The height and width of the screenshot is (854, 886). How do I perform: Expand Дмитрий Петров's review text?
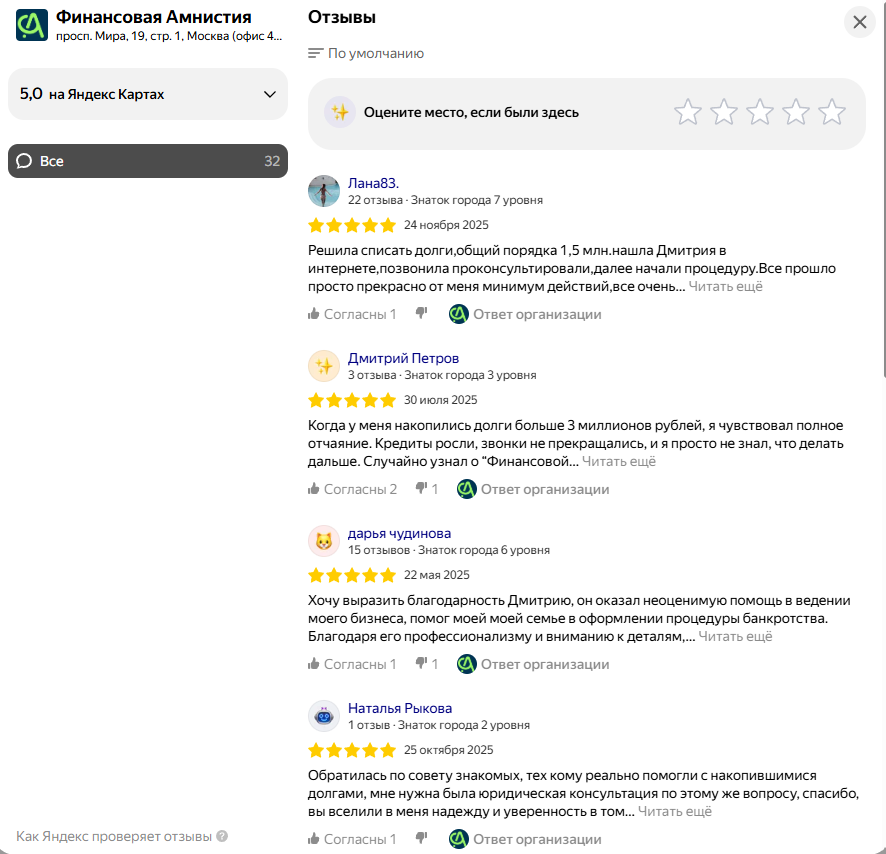pos(619,461)
